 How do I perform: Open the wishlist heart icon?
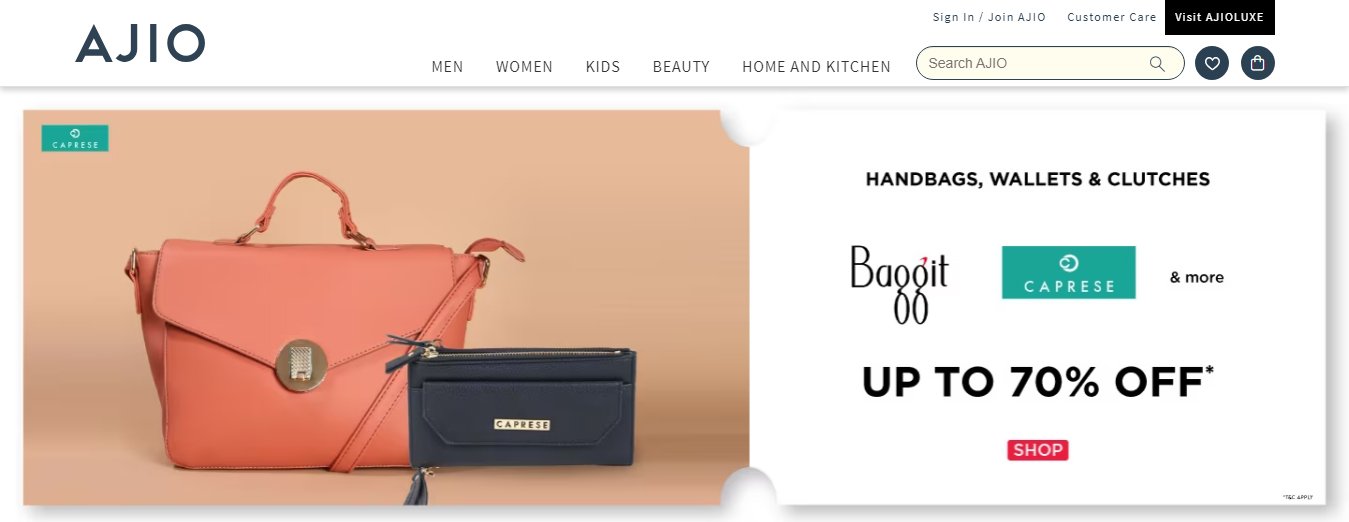1212,64
